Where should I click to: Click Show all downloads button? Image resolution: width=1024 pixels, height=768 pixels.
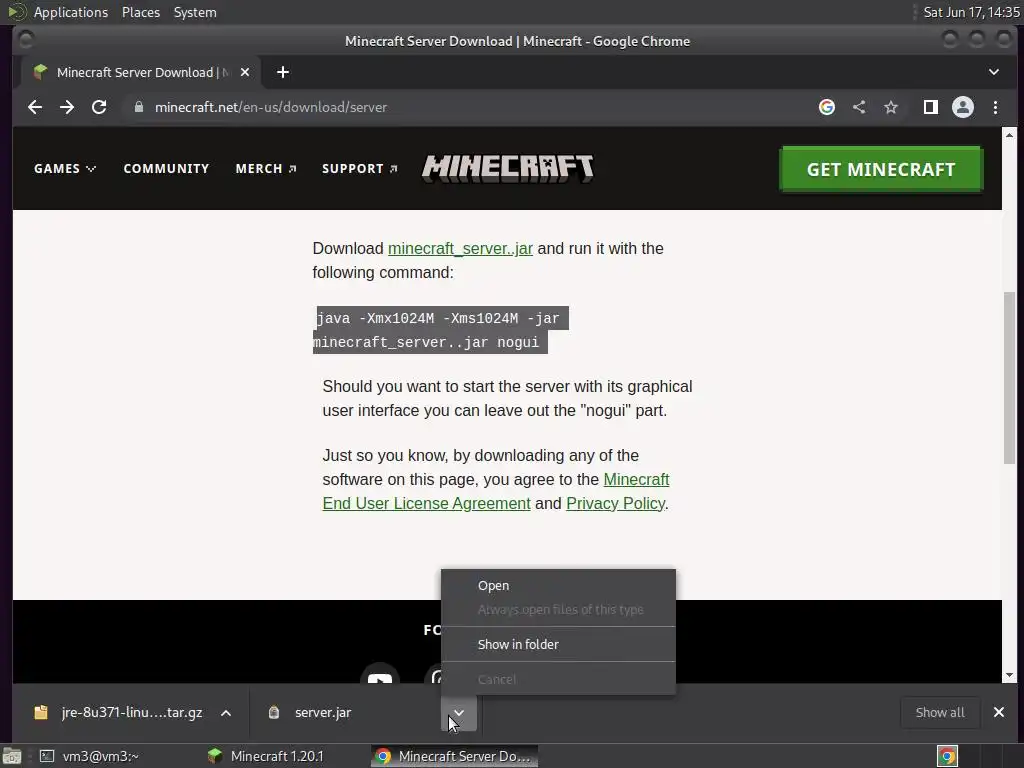coord(940,712)
